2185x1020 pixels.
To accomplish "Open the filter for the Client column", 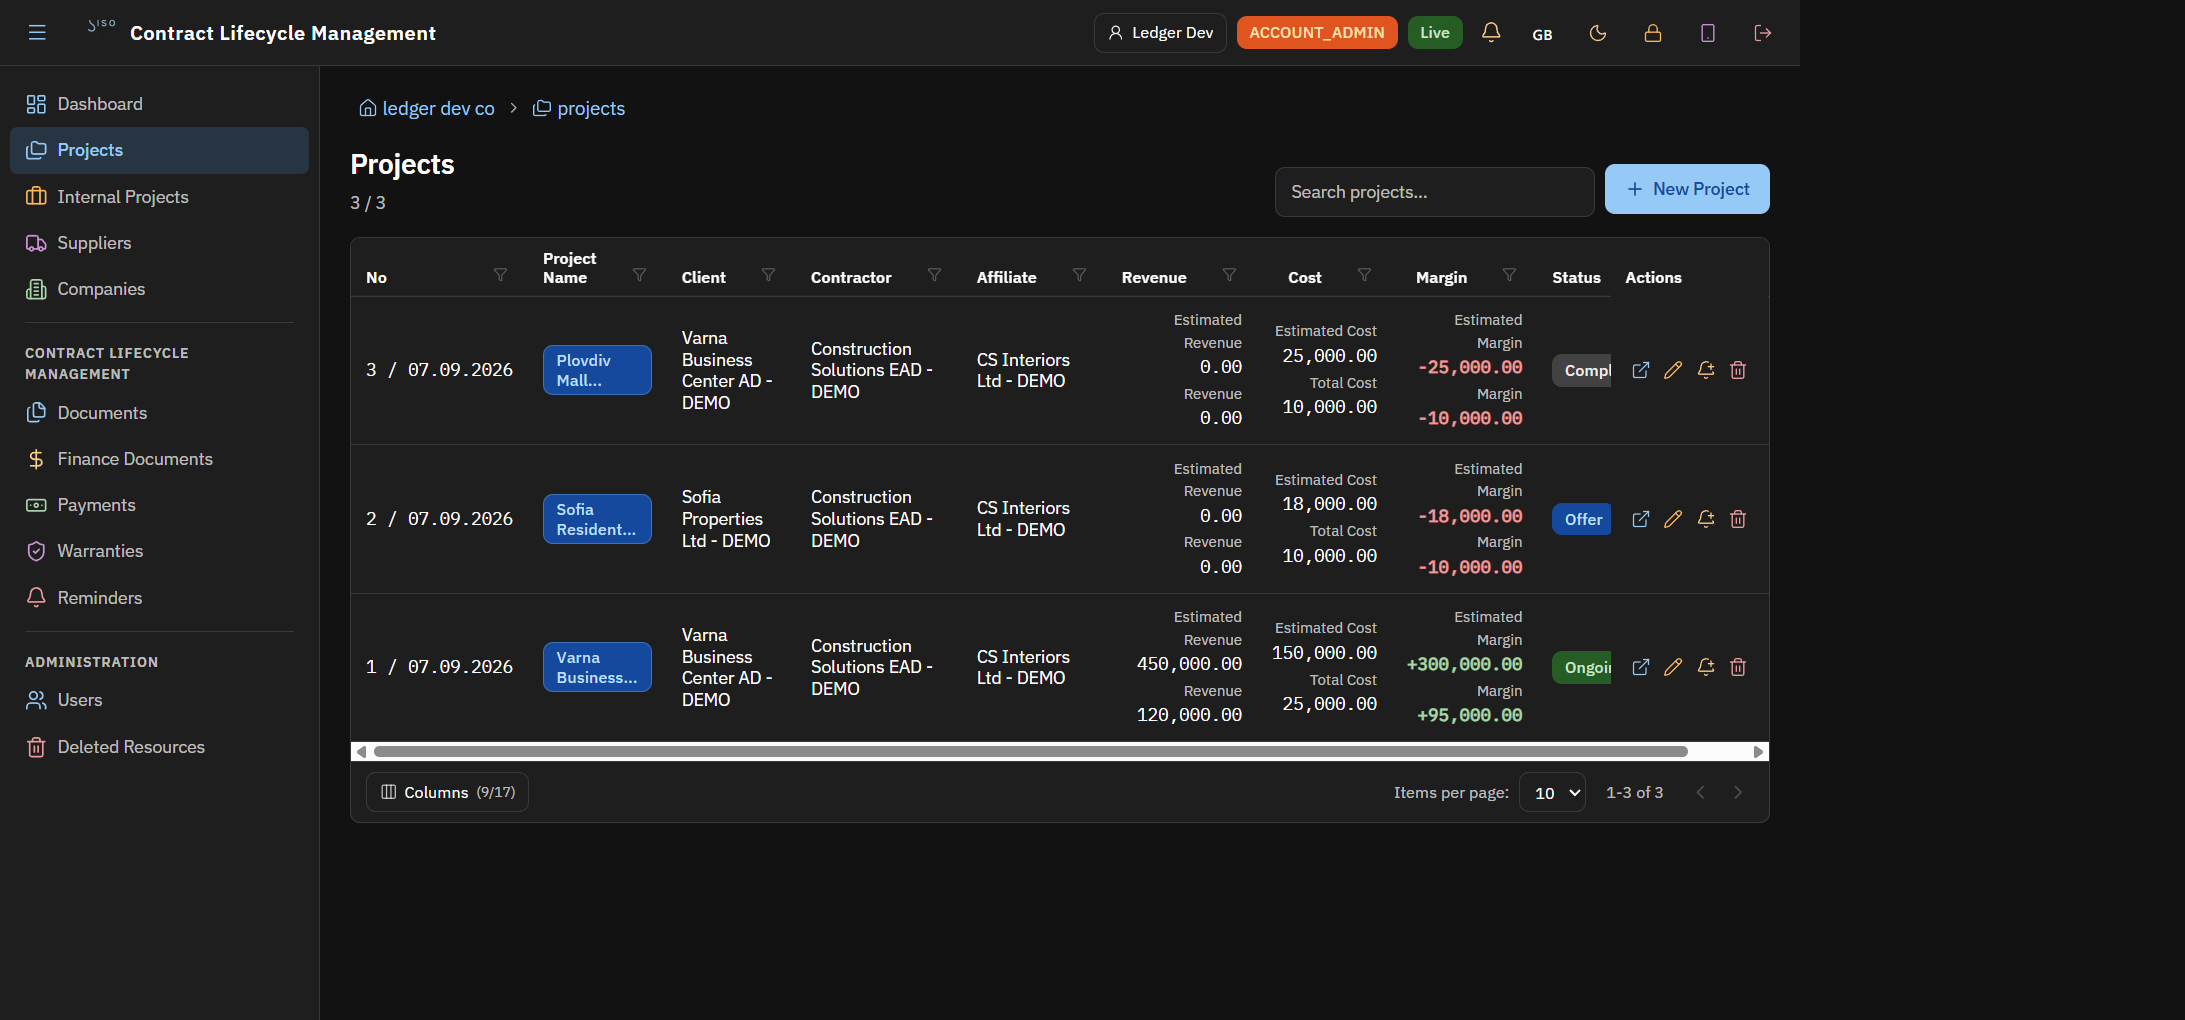I will click(x=768, y=275).
